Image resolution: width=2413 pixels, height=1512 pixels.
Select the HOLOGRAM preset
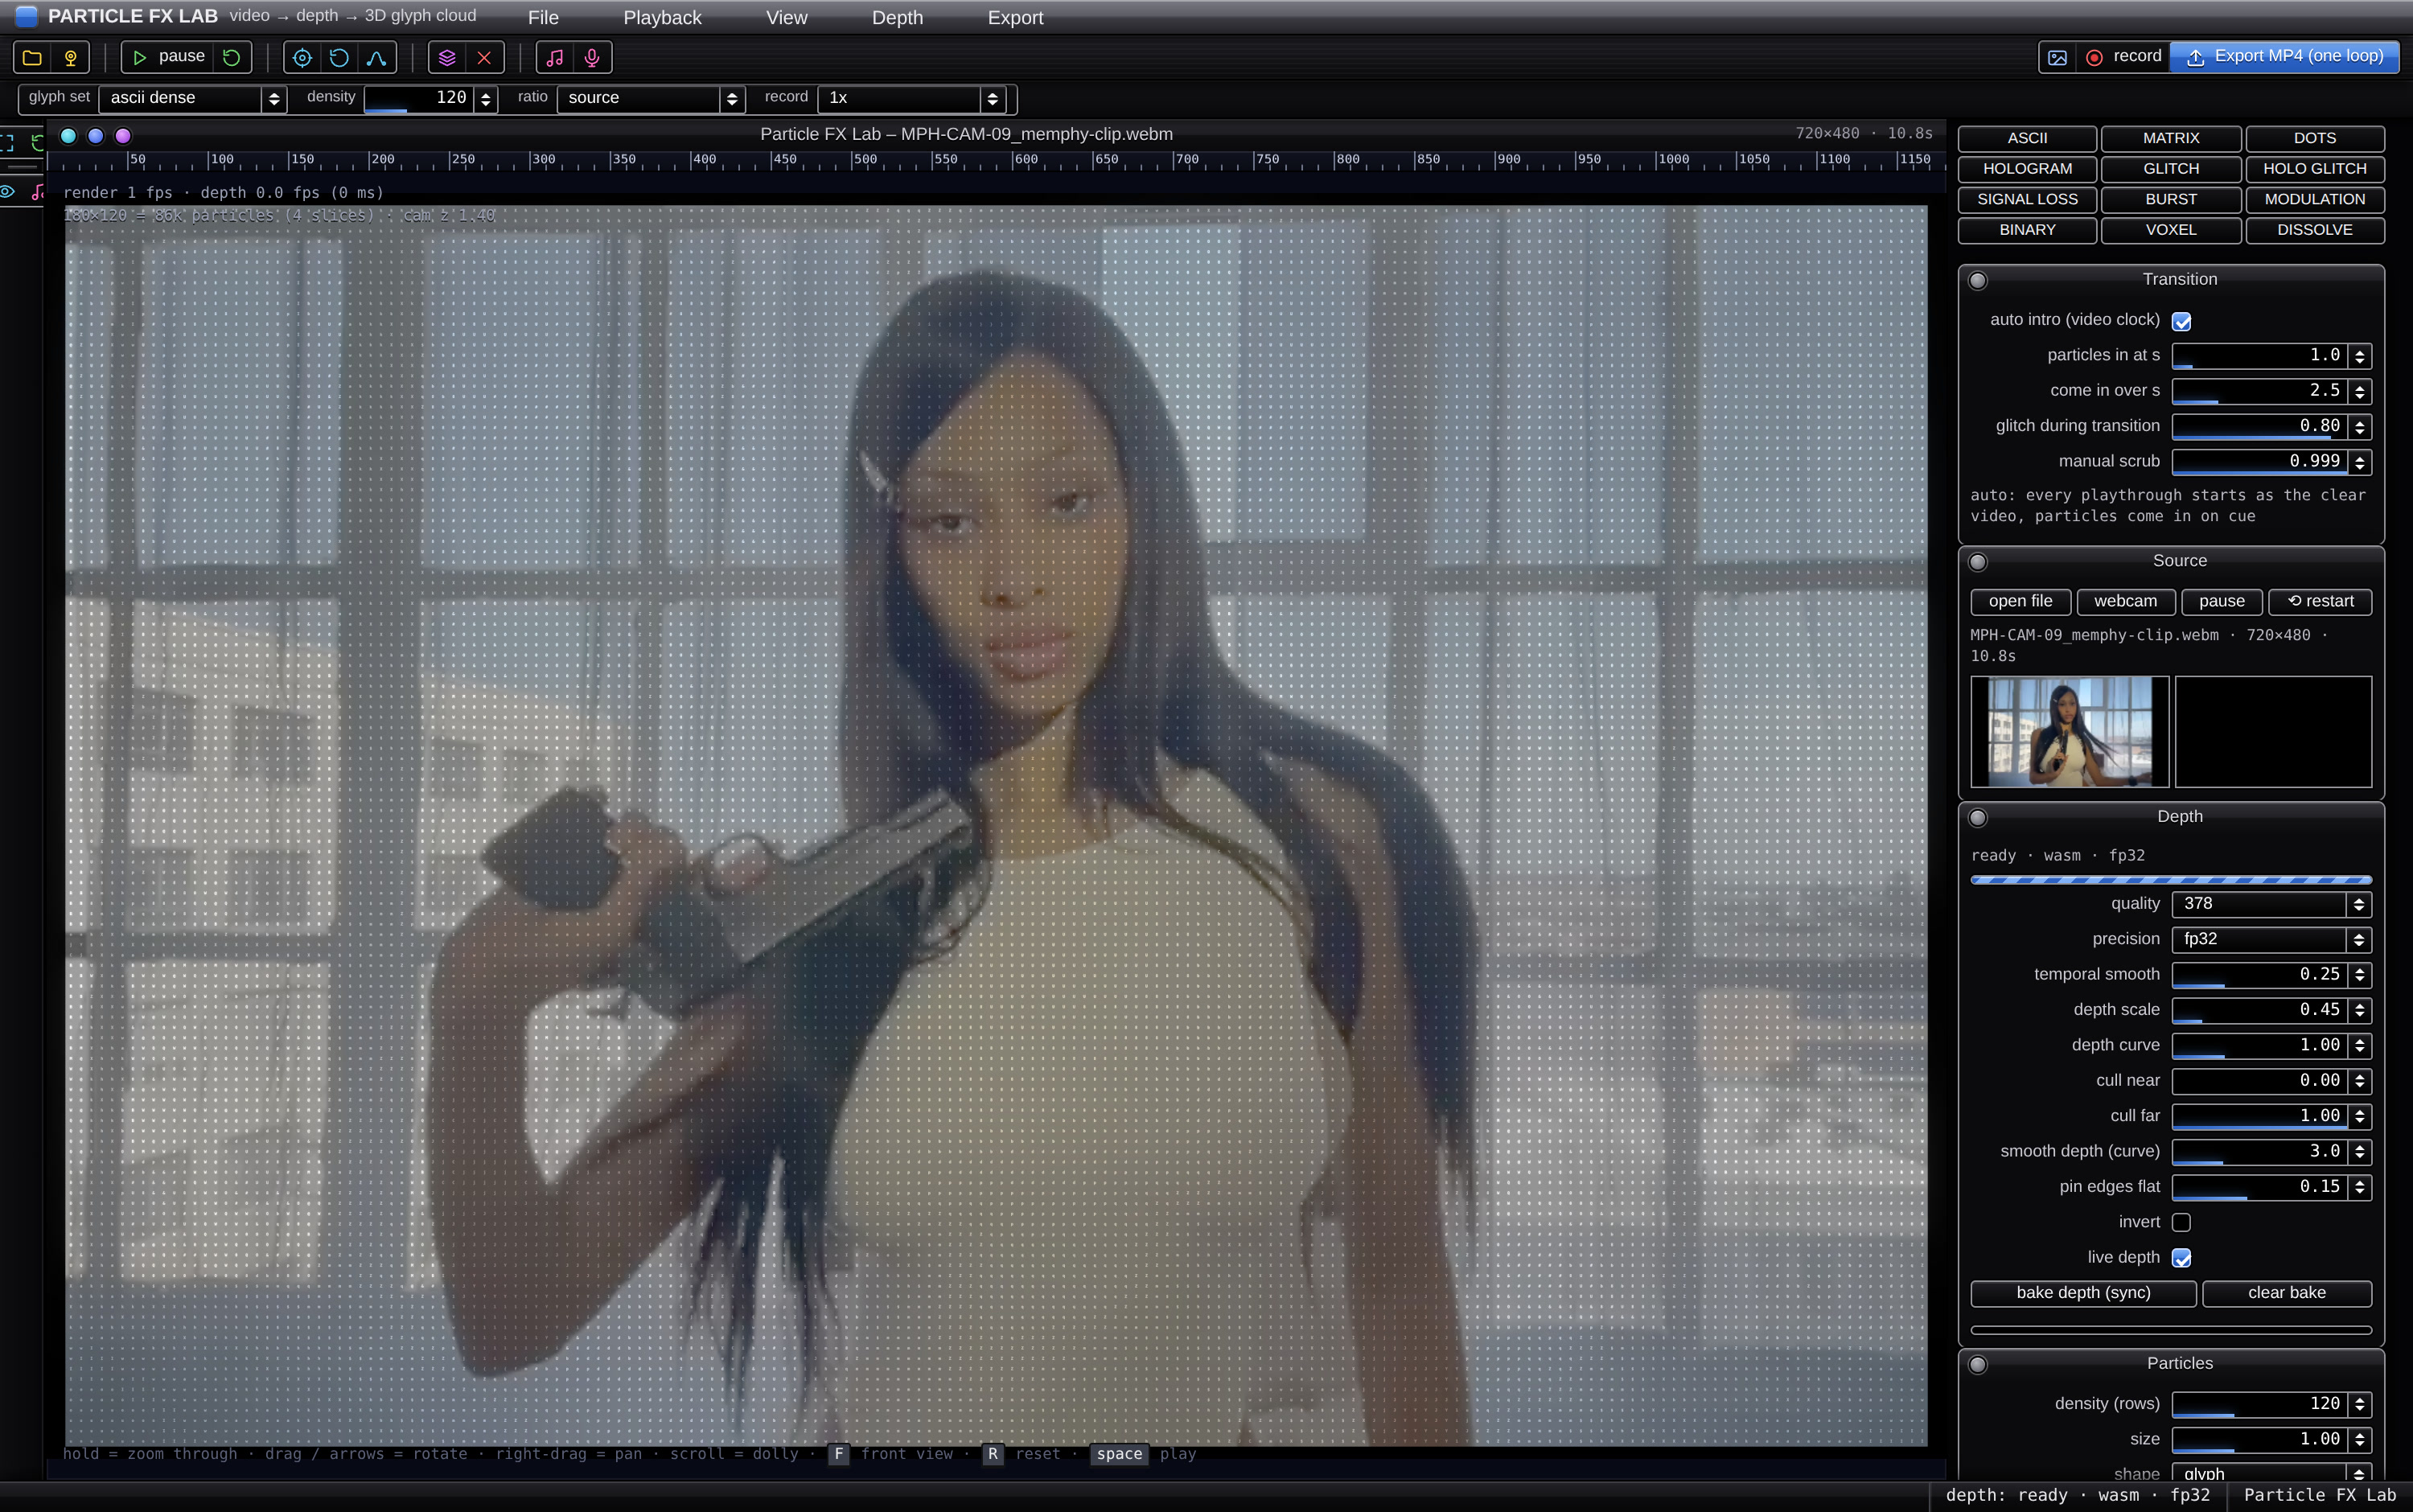point(2027,169)
